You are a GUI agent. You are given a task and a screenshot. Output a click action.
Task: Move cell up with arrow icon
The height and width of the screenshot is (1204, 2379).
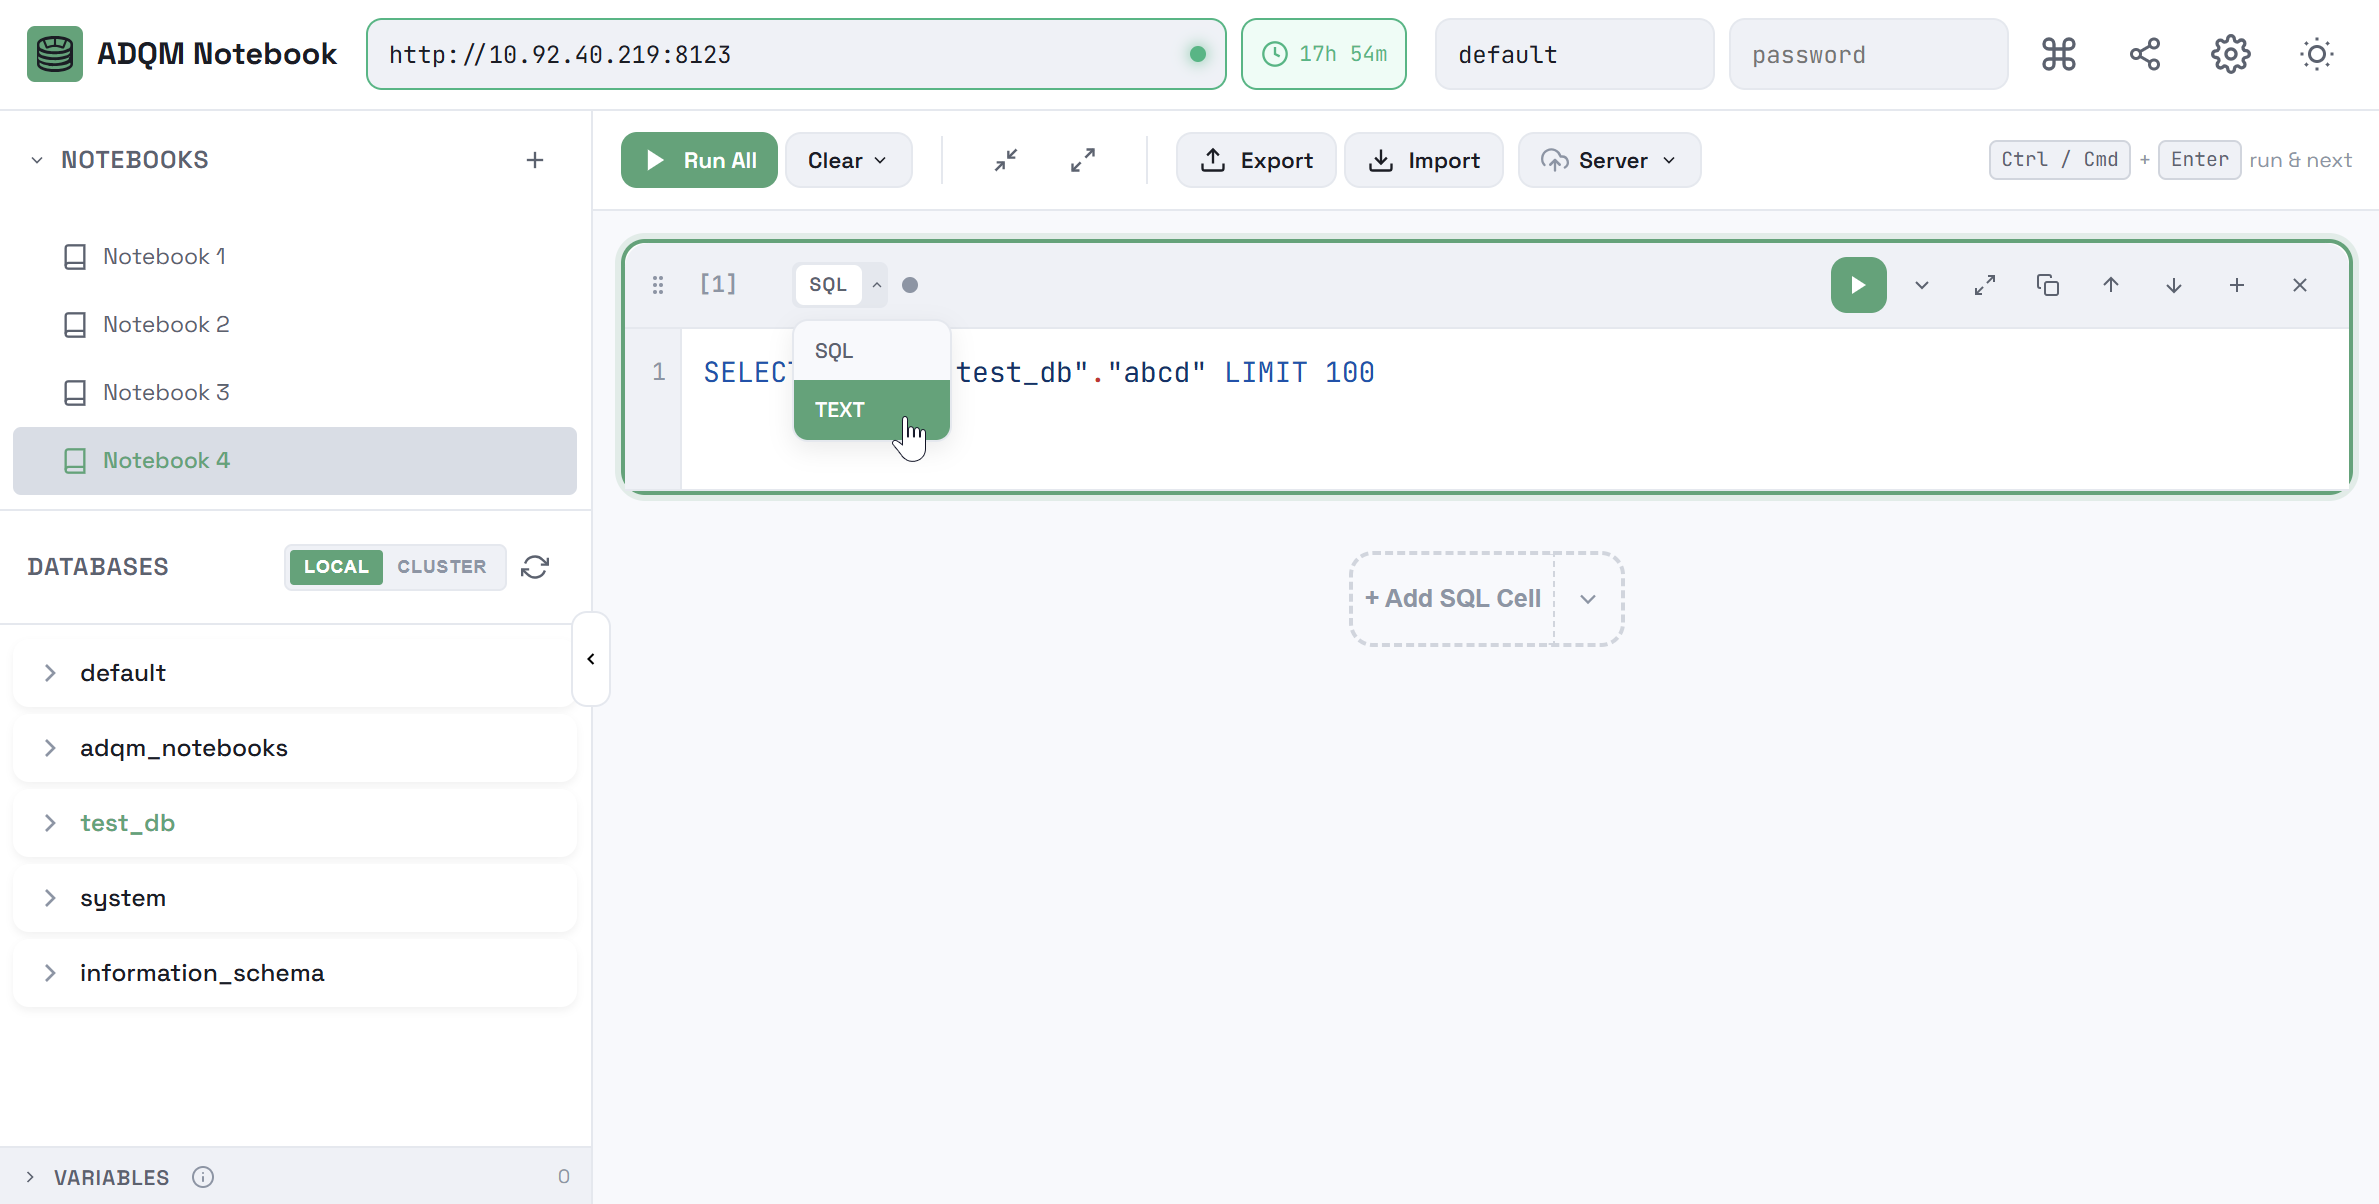(2110, 285)
